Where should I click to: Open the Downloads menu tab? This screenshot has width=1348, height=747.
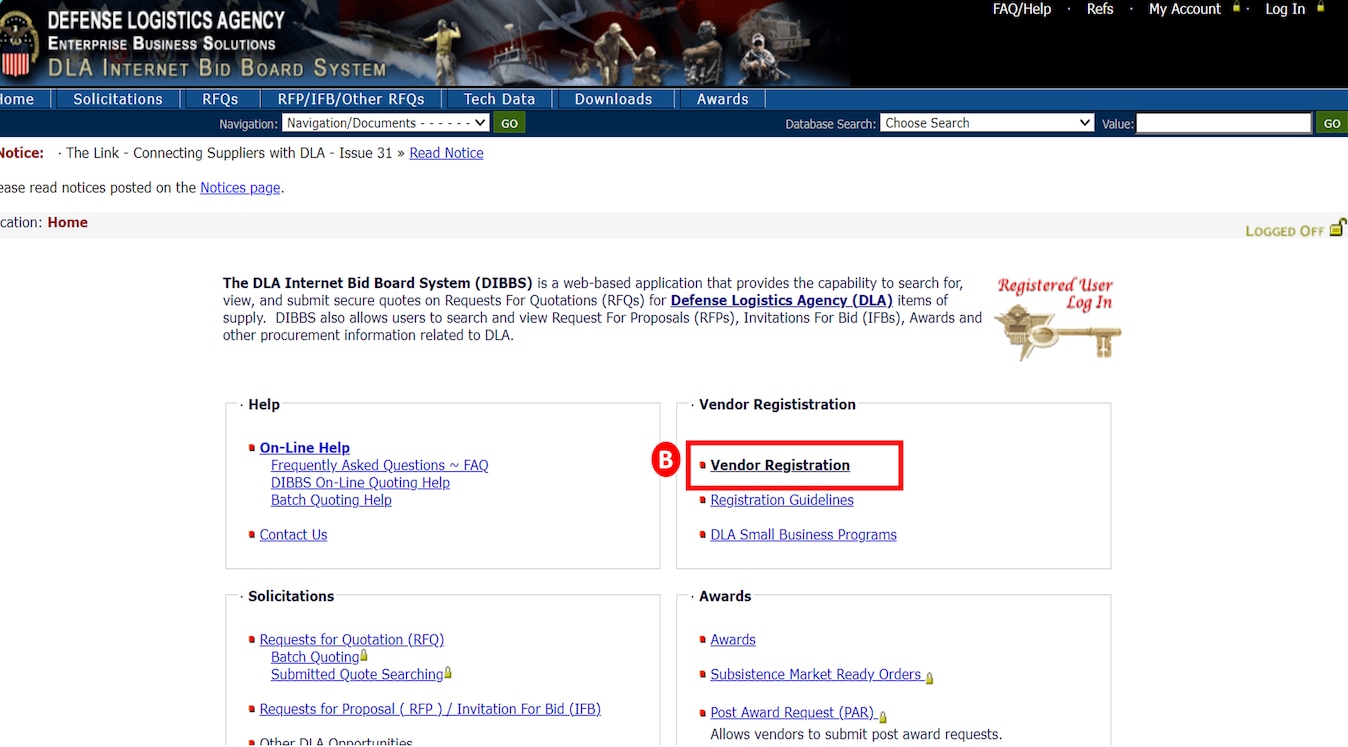coord(613,99)
